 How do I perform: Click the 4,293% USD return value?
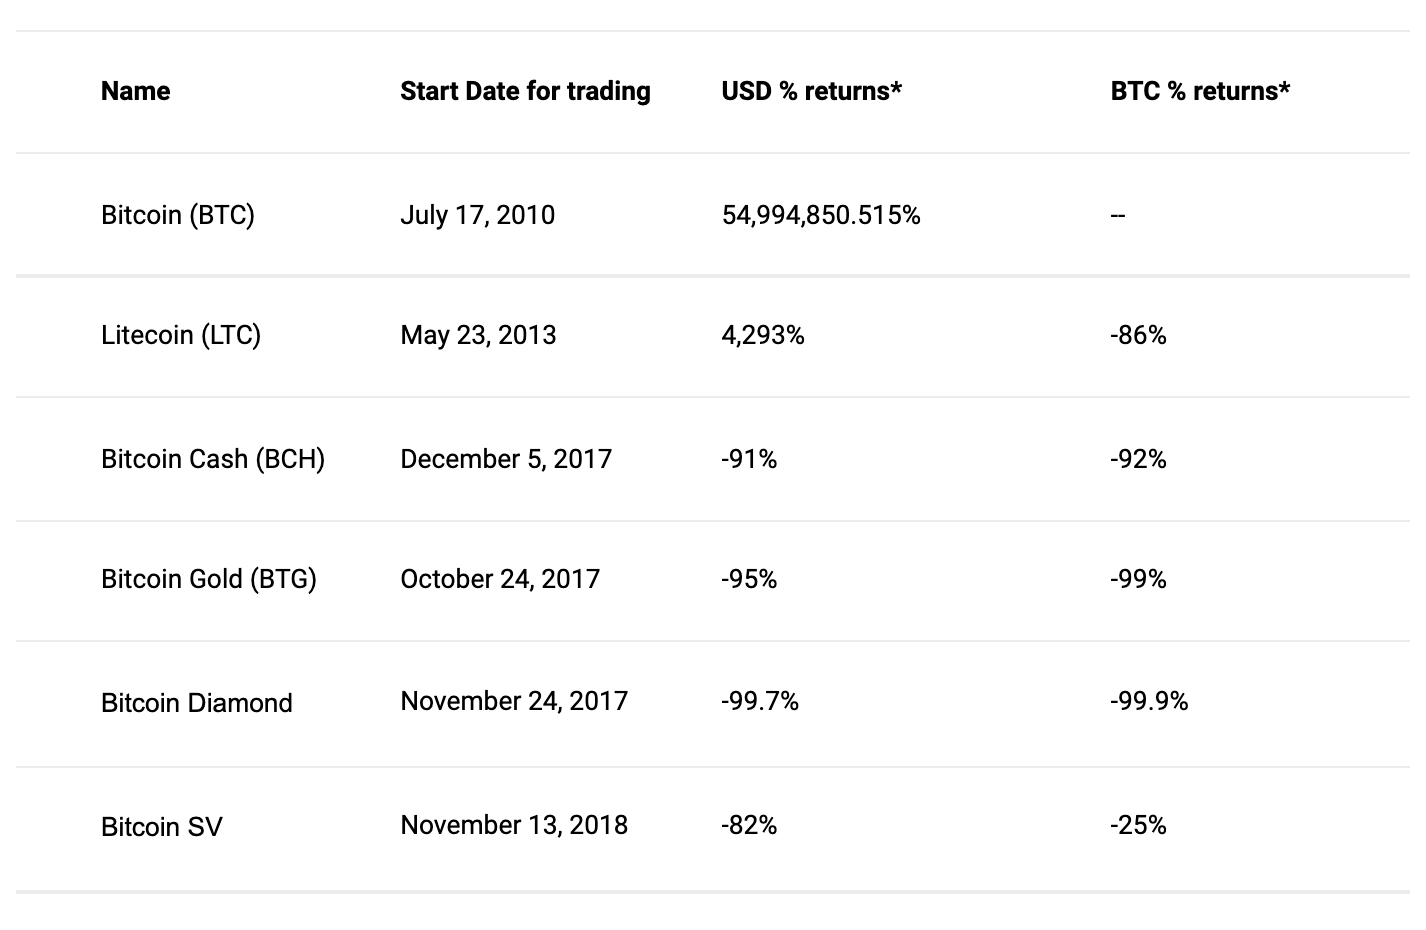[763, 335]
